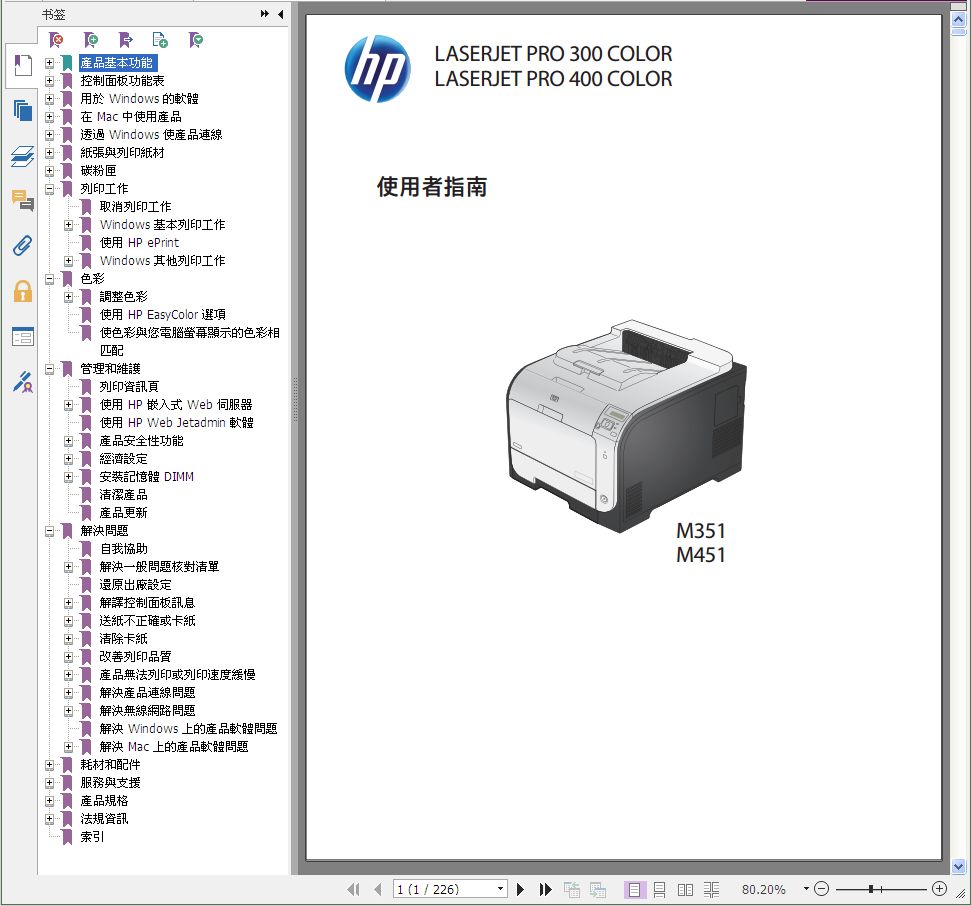Click the previous view icon

coord(572,889)
